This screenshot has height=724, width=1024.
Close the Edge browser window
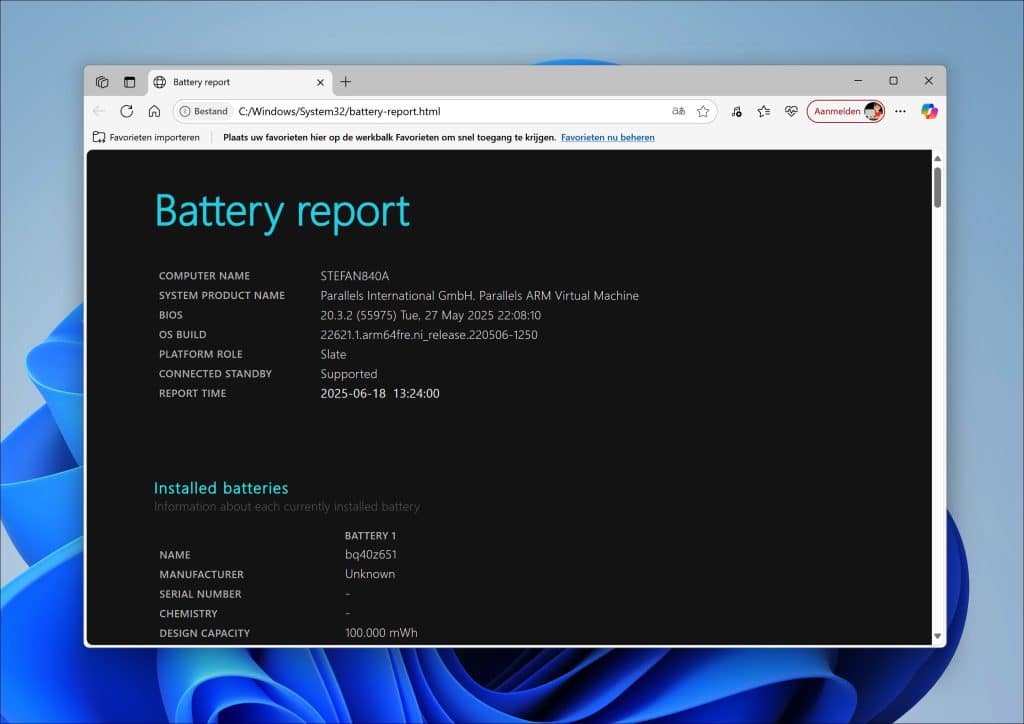coord(929,81)
